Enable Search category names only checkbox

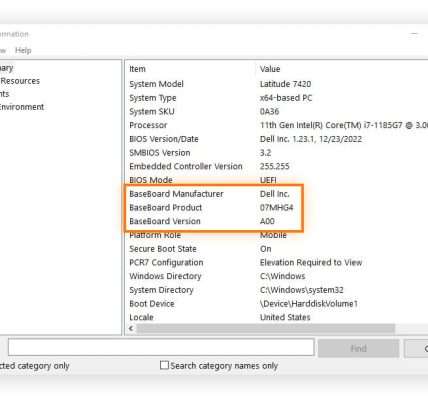coord(164,365)
